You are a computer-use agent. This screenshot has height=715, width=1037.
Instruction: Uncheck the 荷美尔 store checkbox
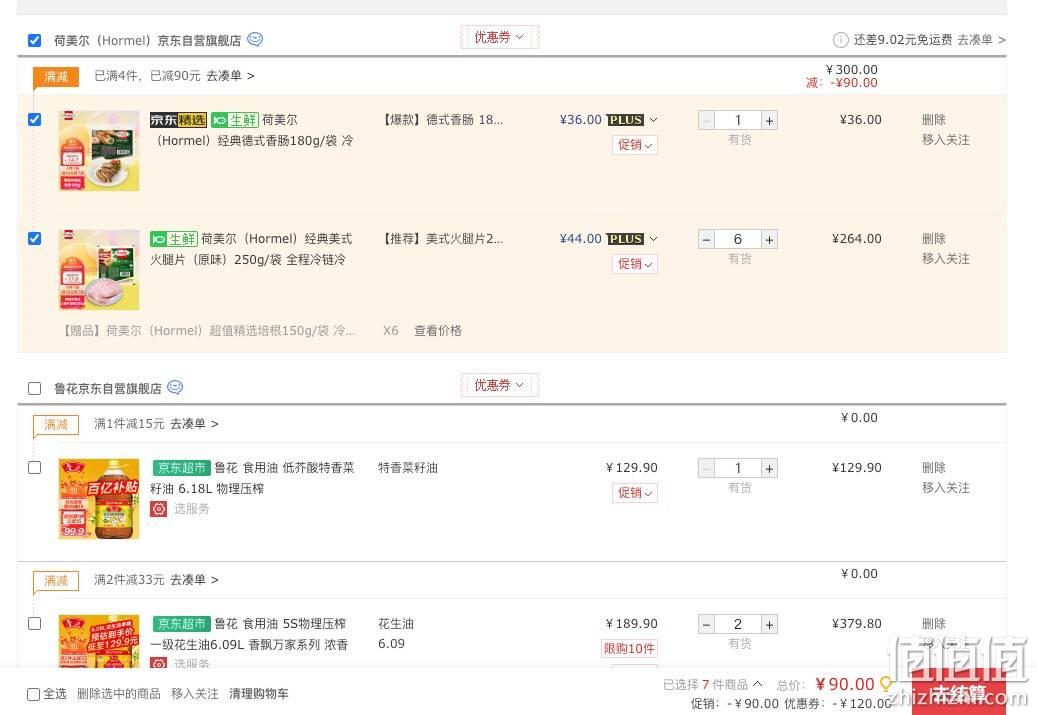click(x=34, y=41)
